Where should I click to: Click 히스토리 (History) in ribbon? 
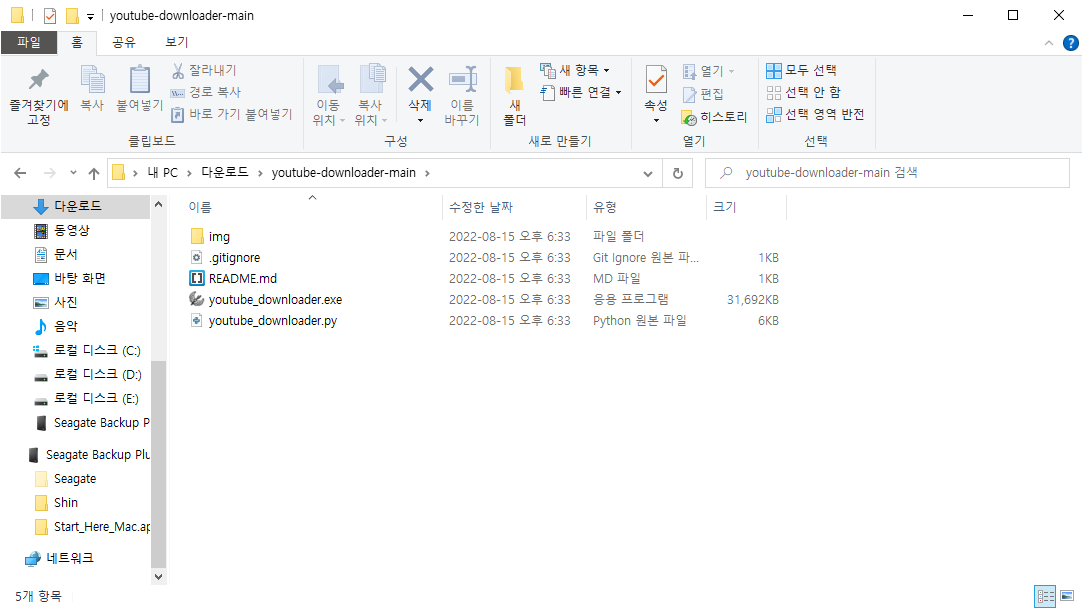pos(714,117)
